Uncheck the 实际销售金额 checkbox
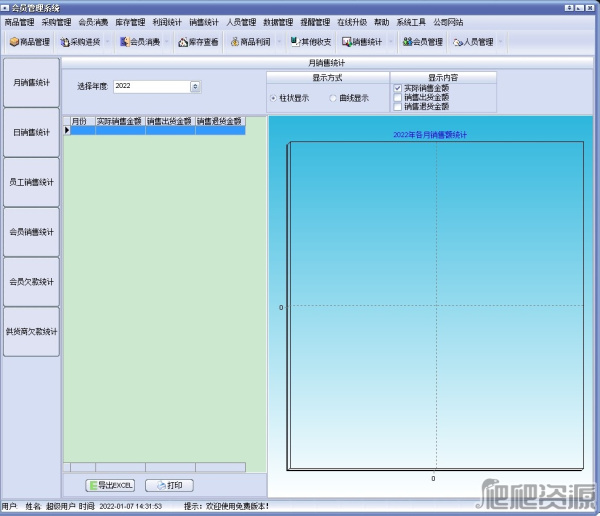This screenshot has height=516, width=600. click(x=398, y=88)
